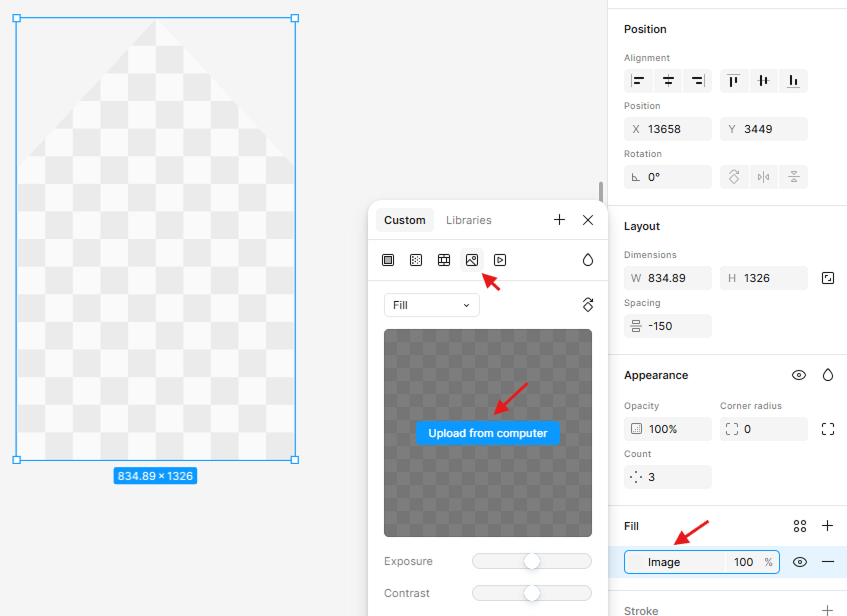847x616 pixels.
Task: Flip selection horizontally
Action: coord(763,177)
